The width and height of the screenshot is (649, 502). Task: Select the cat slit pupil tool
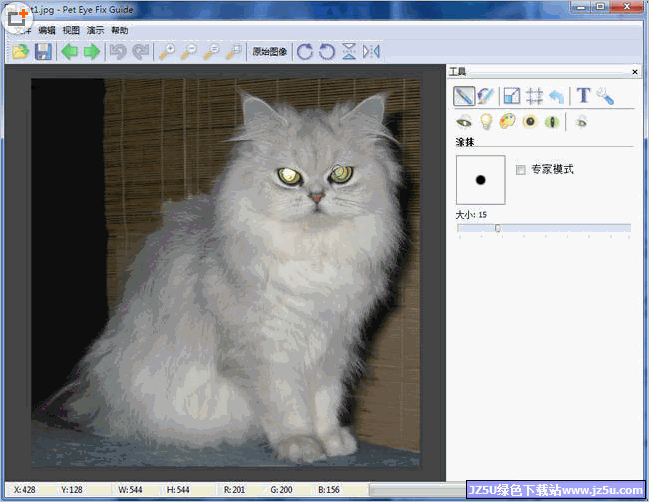click(x=551, y=122)
